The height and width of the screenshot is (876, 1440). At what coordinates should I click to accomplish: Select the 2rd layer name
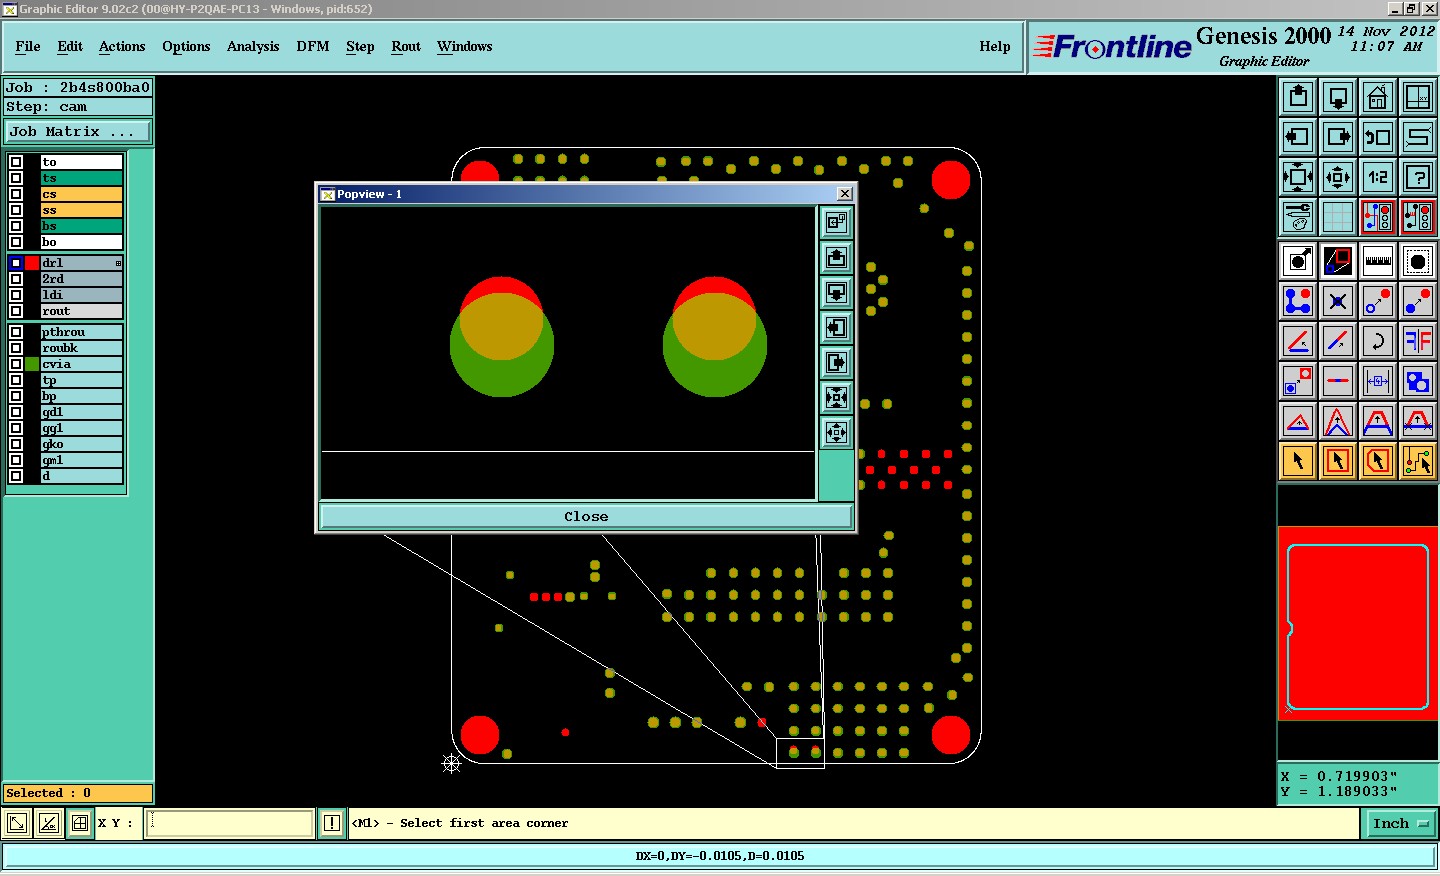click(81, 279)
